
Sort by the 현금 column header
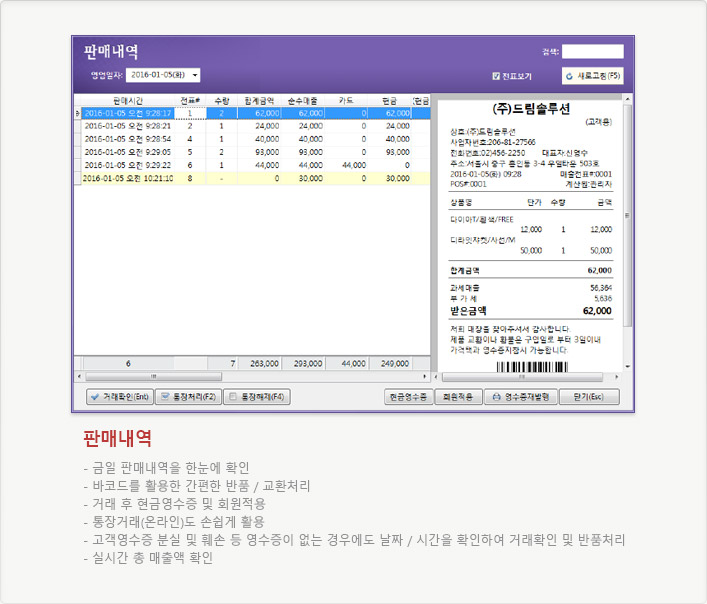click(x=389, y=101)
